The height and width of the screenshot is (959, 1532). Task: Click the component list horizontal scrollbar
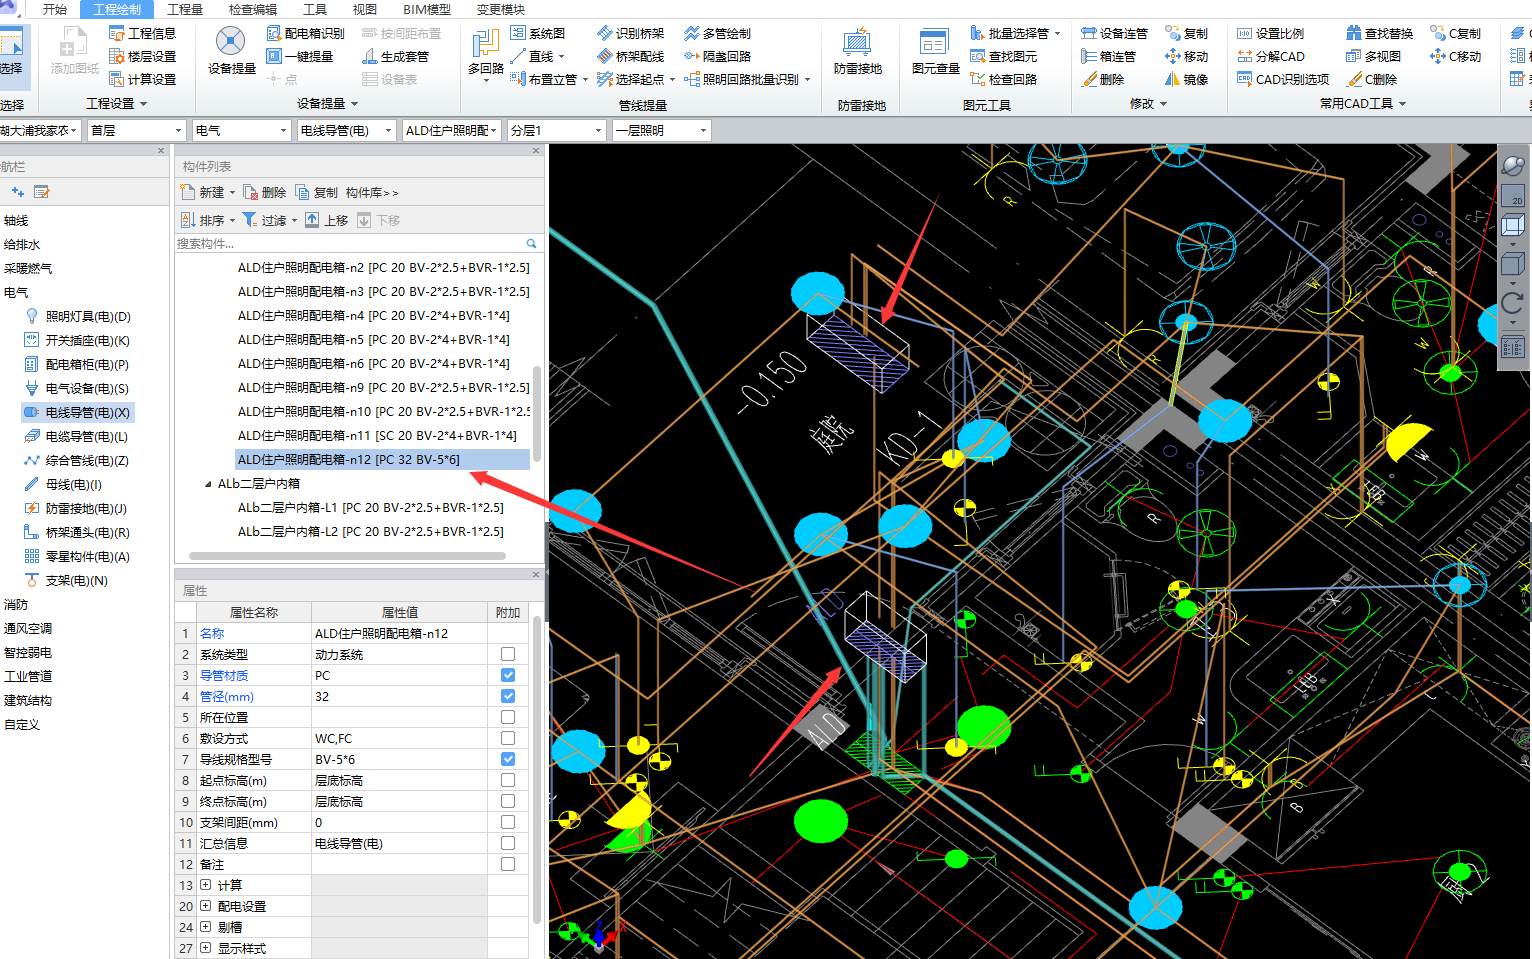coord(347,556)
